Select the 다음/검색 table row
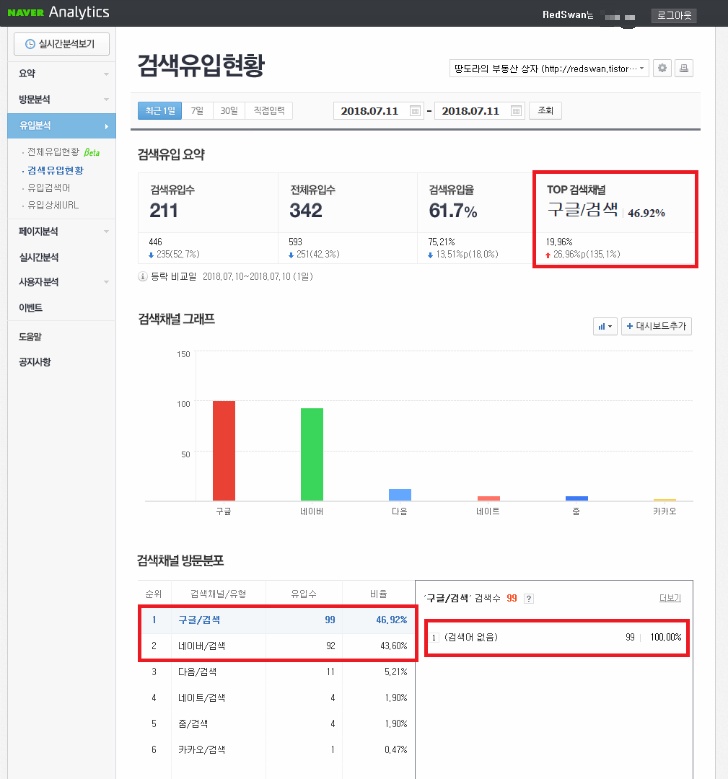Screen dimensions: 728x779 point(277,672)
